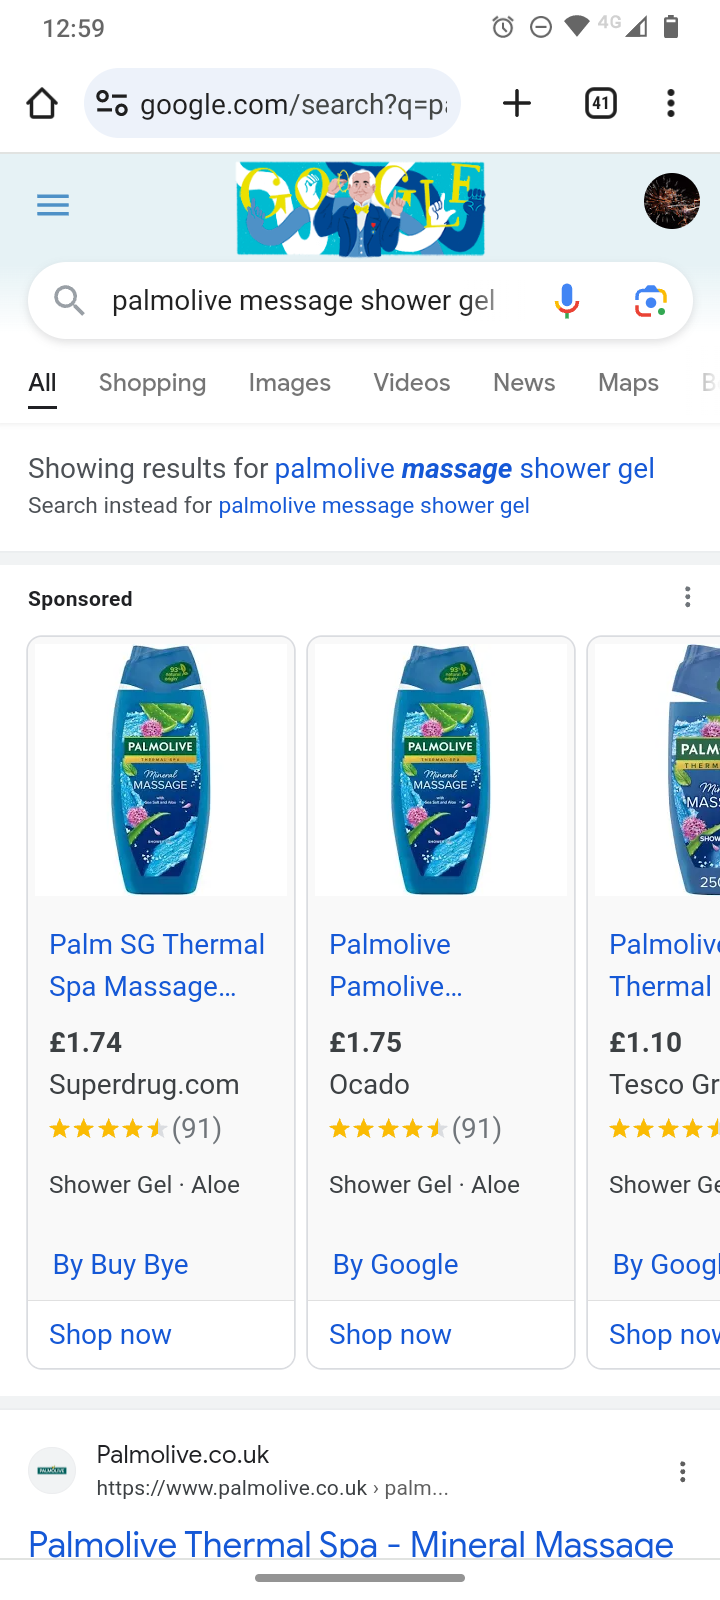This screenshot has width=720, height=1600.
Task: Open Sponsored section three-dot options
Action: (687, 598)
